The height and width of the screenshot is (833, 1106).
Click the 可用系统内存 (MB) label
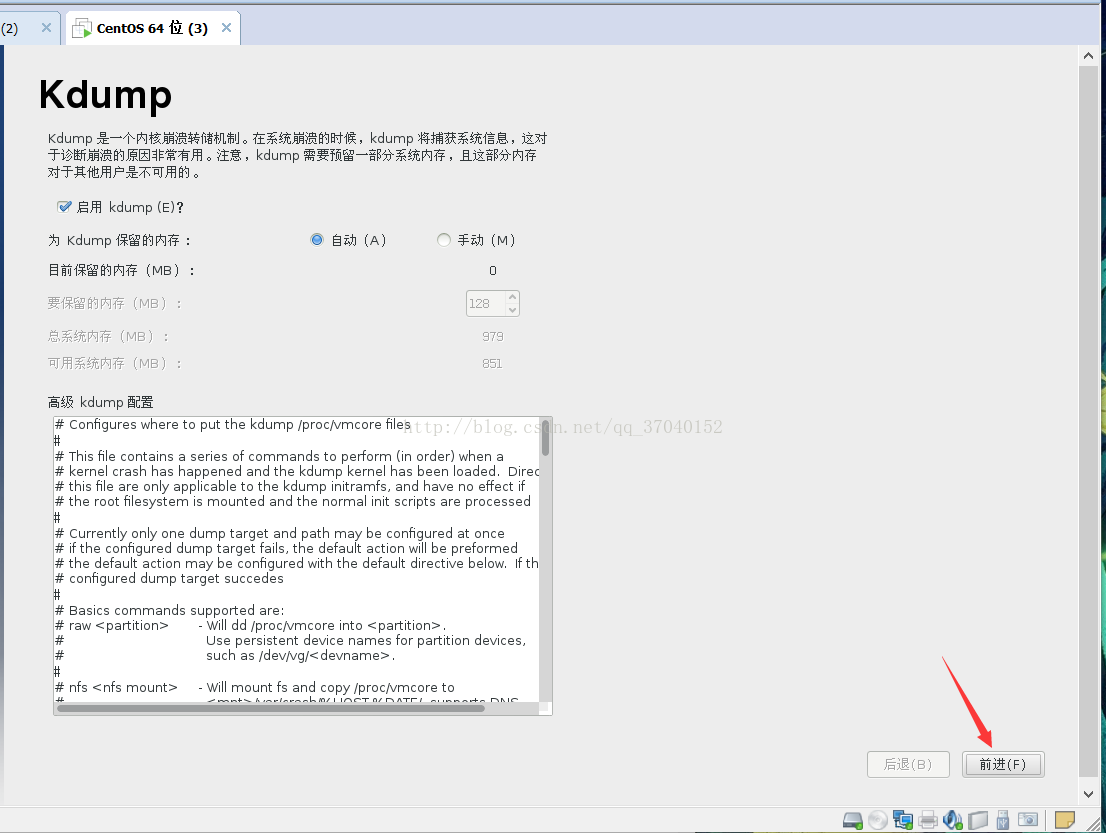pos(115,363)
